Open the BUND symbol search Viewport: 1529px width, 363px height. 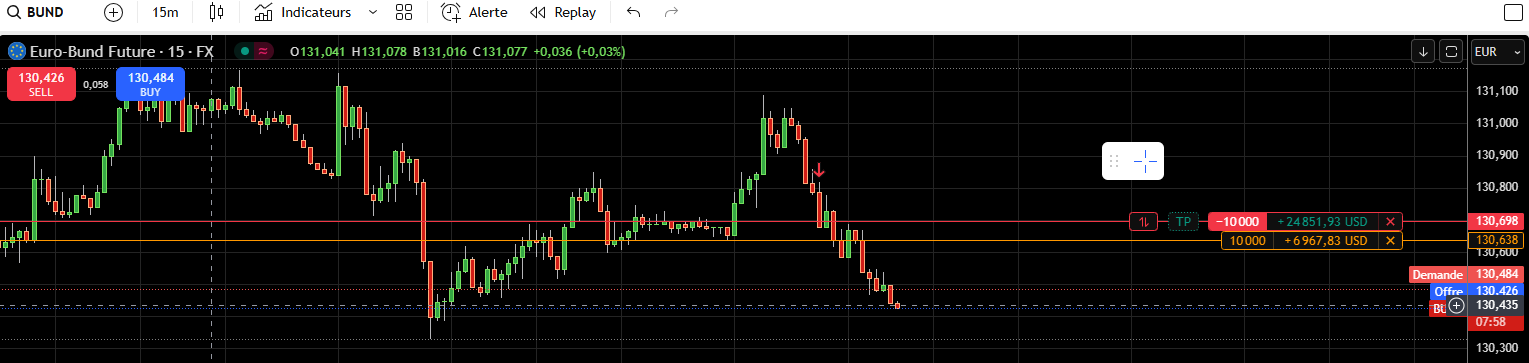36,13
